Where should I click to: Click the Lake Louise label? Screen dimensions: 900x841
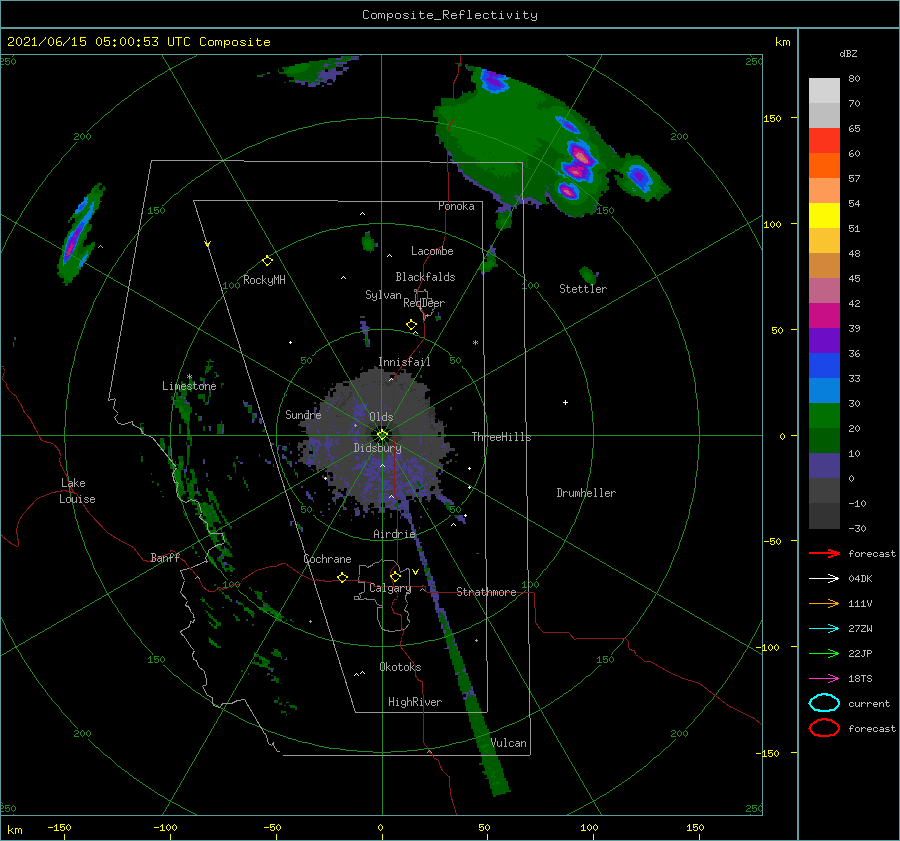point(77,491)
